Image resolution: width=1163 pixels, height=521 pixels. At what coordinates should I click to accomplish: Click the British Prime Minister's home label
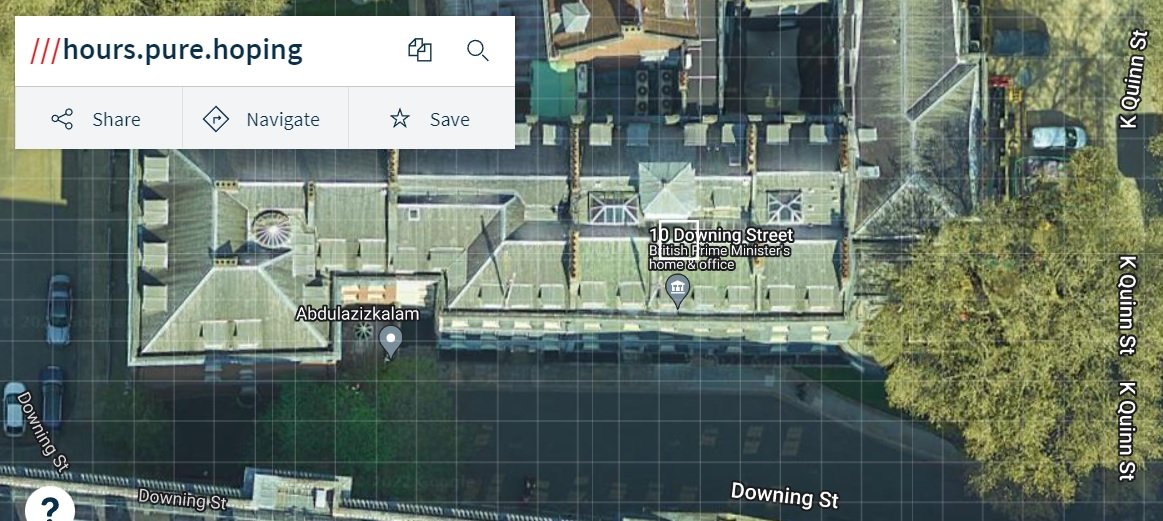pos(719,258)
